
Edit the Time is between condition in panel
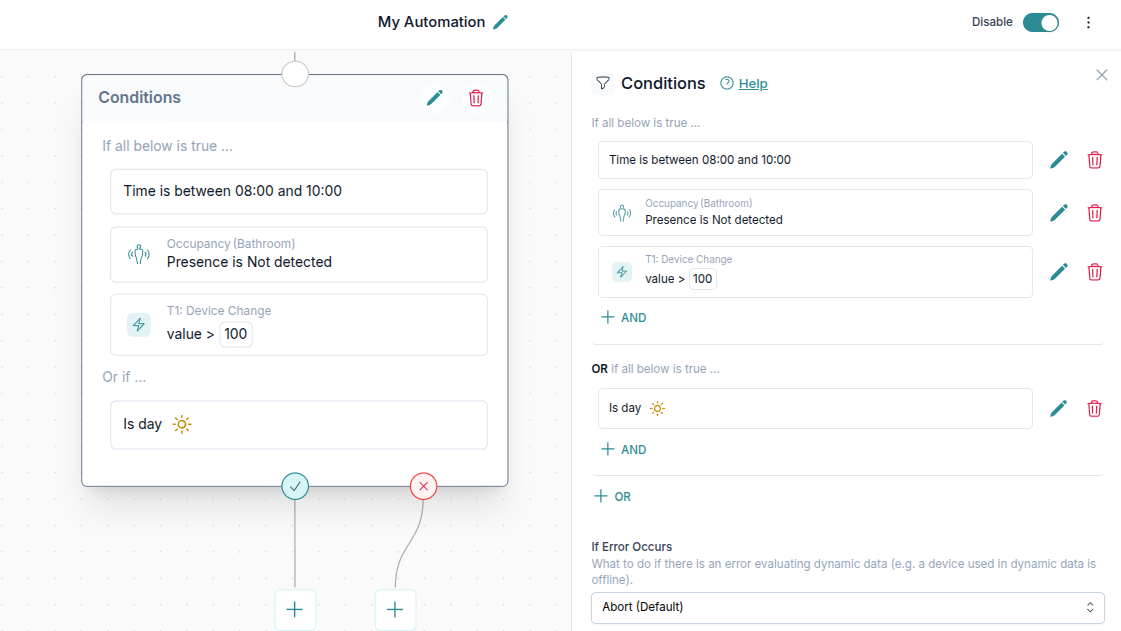pos(1059,160)
